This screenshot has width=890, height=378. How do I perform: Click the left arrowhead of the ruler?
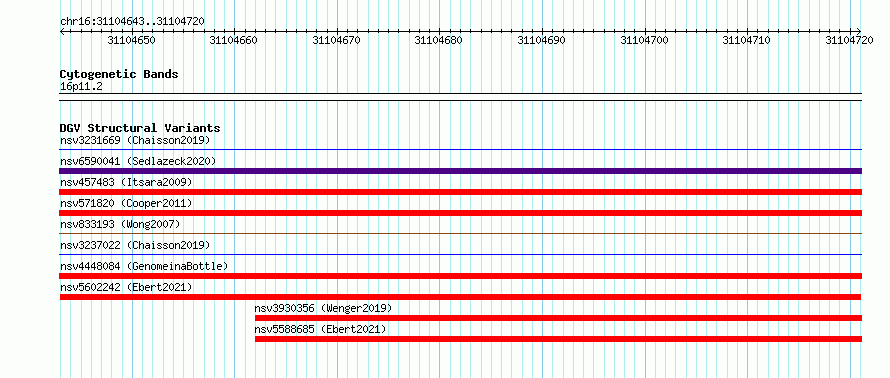point(62,31)
